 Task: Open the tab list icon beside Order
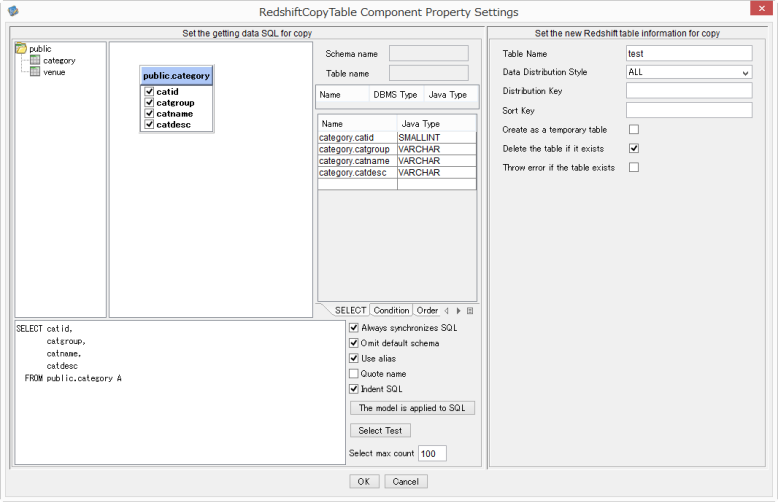[470, 311]
